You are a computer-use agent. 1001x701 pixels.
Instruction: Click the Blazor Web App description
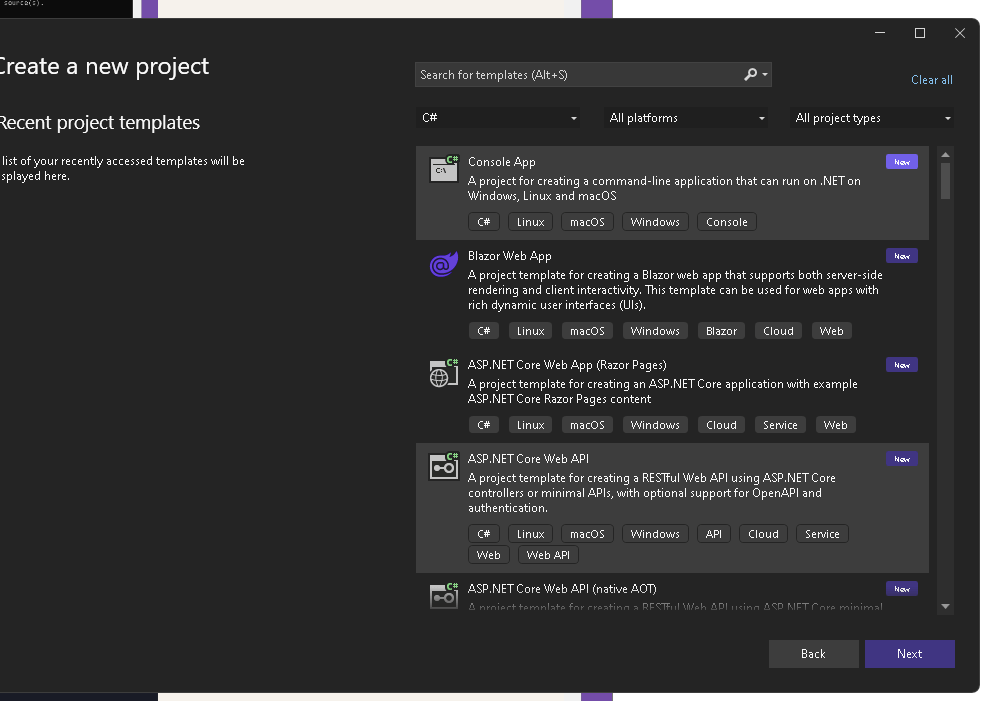pos(675,290)
